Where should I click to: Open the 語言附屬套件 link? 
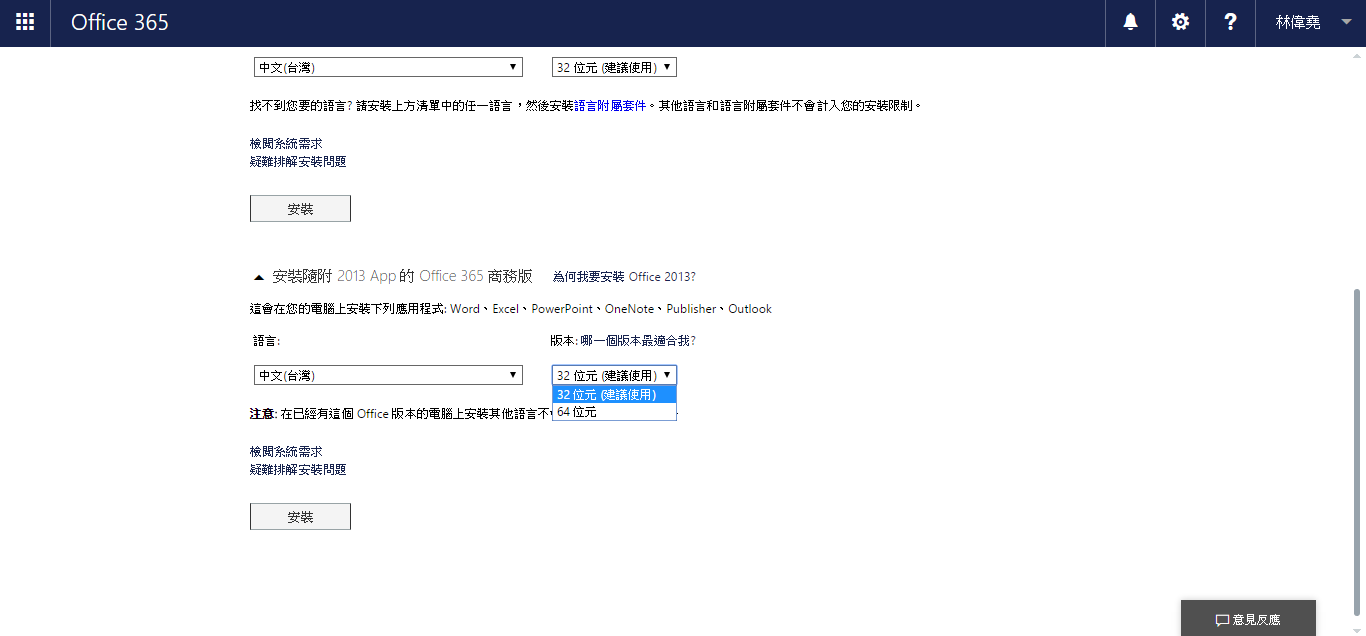pyautogui.click(x=610, y=105)
